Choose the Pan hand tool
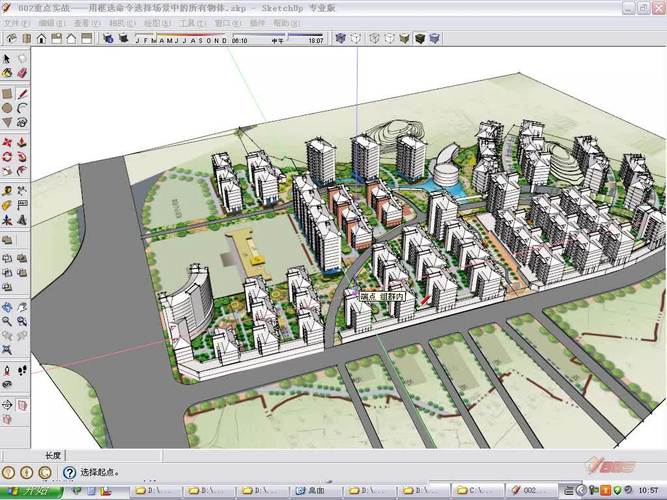 pyautogui.click(x=22, y=307)
